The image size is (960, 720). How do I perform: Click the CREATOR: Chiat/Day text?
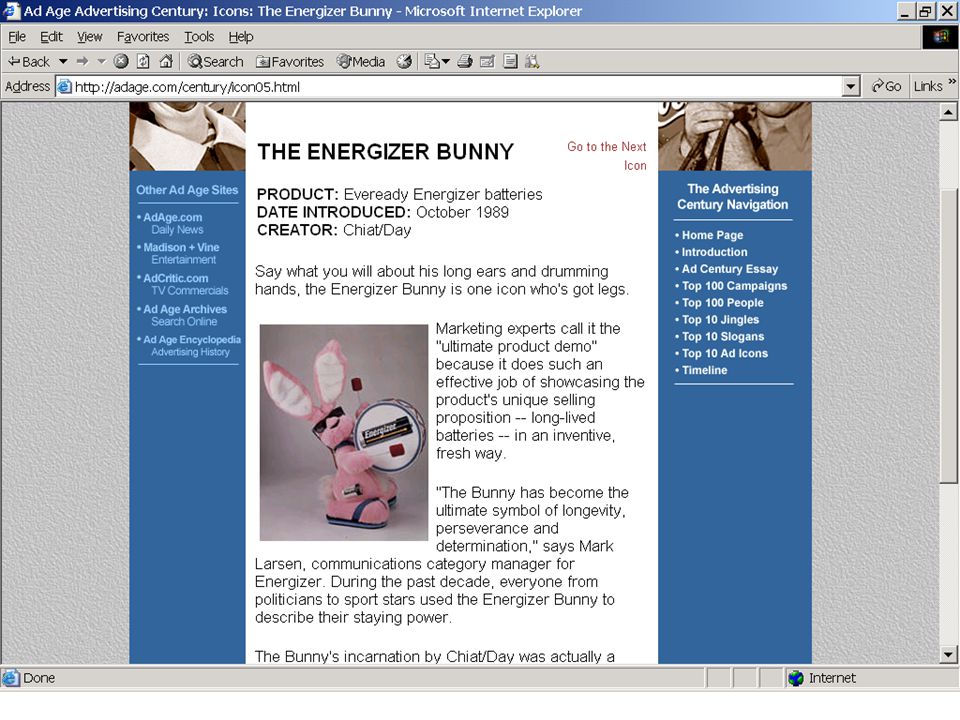click(334, 230)
